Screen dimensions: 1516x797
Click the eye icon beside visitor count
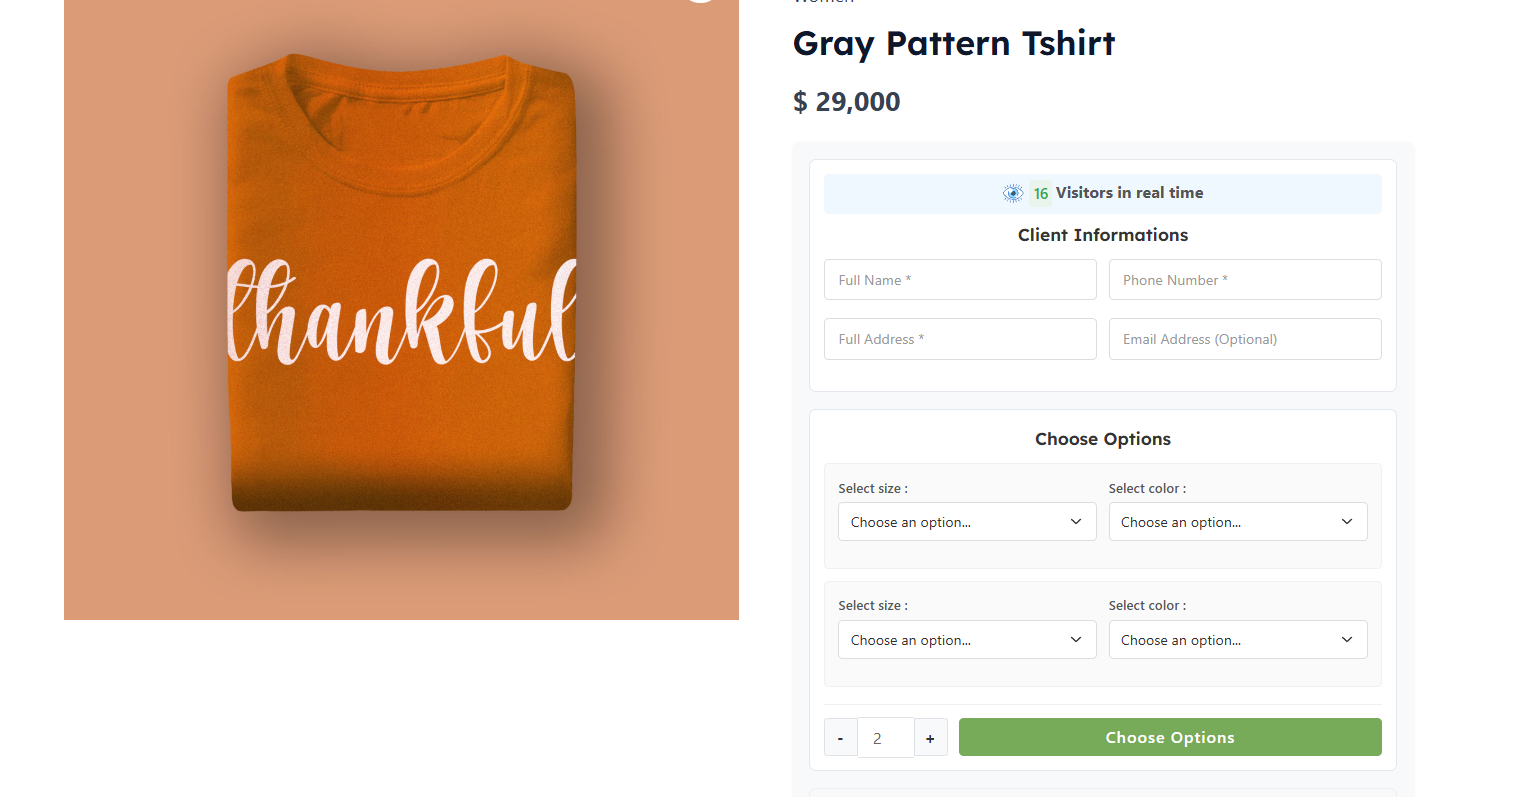pyautogui.click(x=1012, y=193)
